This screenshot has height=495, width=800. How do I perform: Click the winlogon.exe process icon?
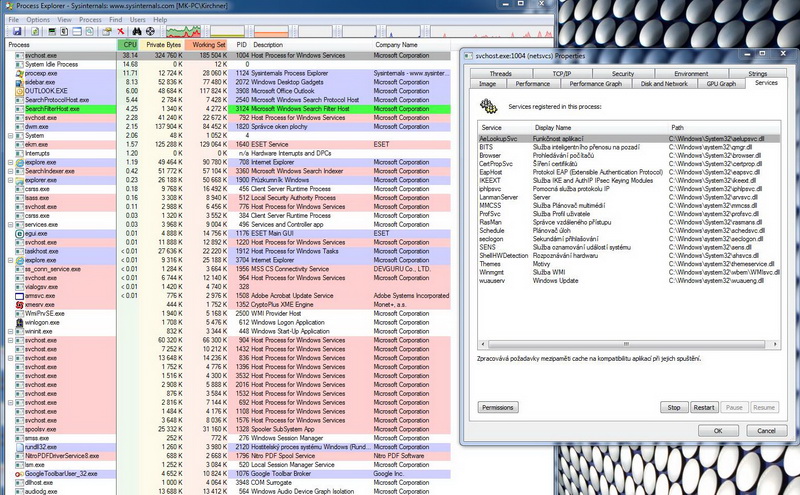(19, 323)
